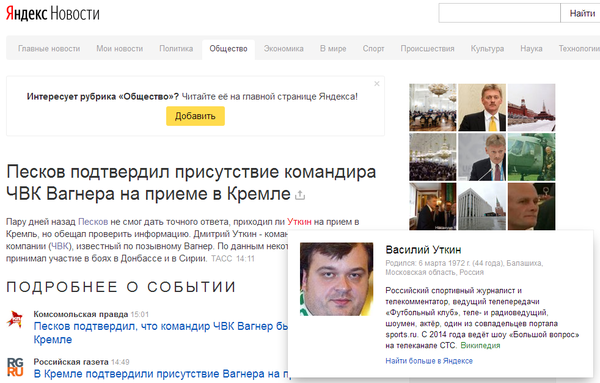Click the search input field
The width and height of the screenshot is (600, 383).
click(499, 13)
